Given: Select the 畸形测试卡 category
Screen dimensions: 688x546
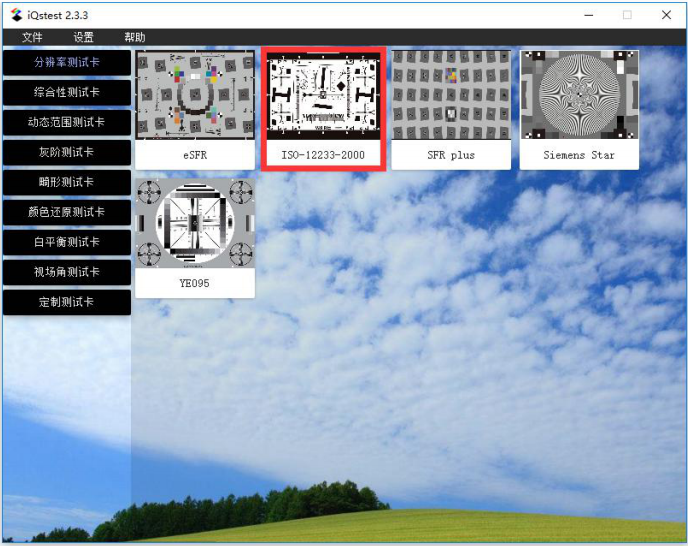Looking at the screenshot, I should 67,182.
